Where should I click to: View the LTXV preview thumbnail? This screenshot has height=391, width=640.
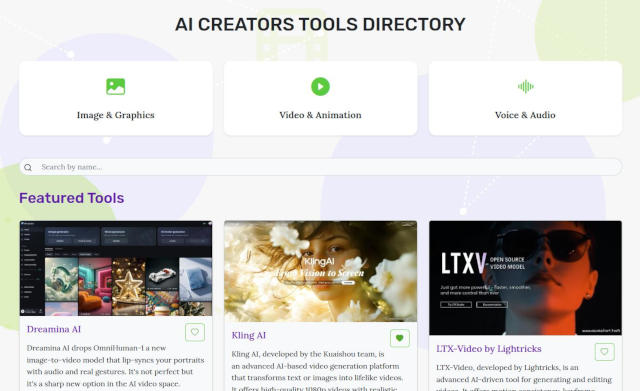pyautogui.click(x=525, y=278)
